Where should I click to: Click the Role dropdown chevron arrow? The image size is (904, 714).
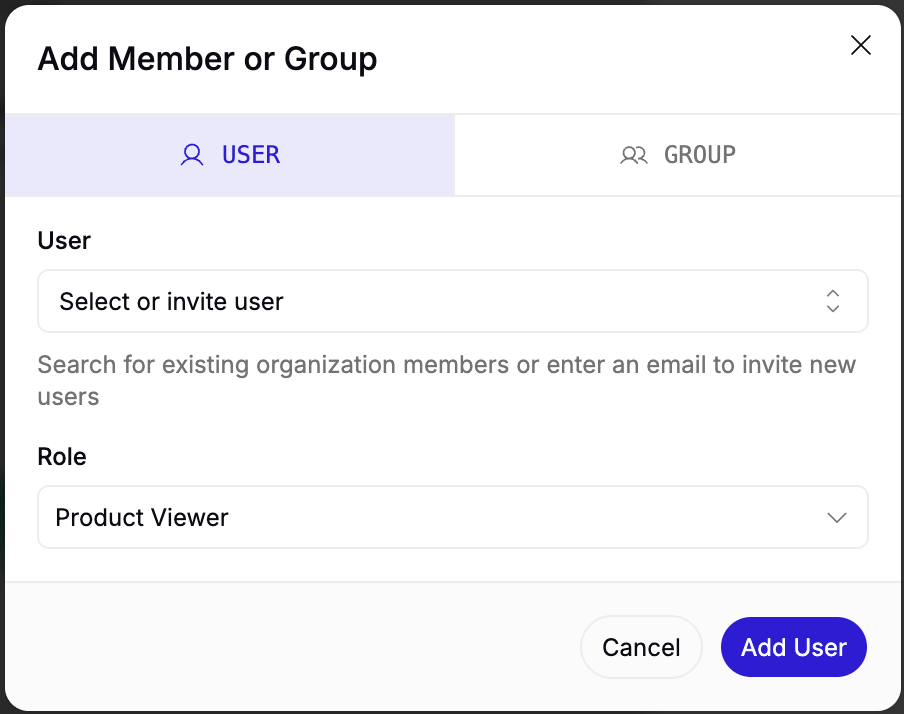[837, 517]
